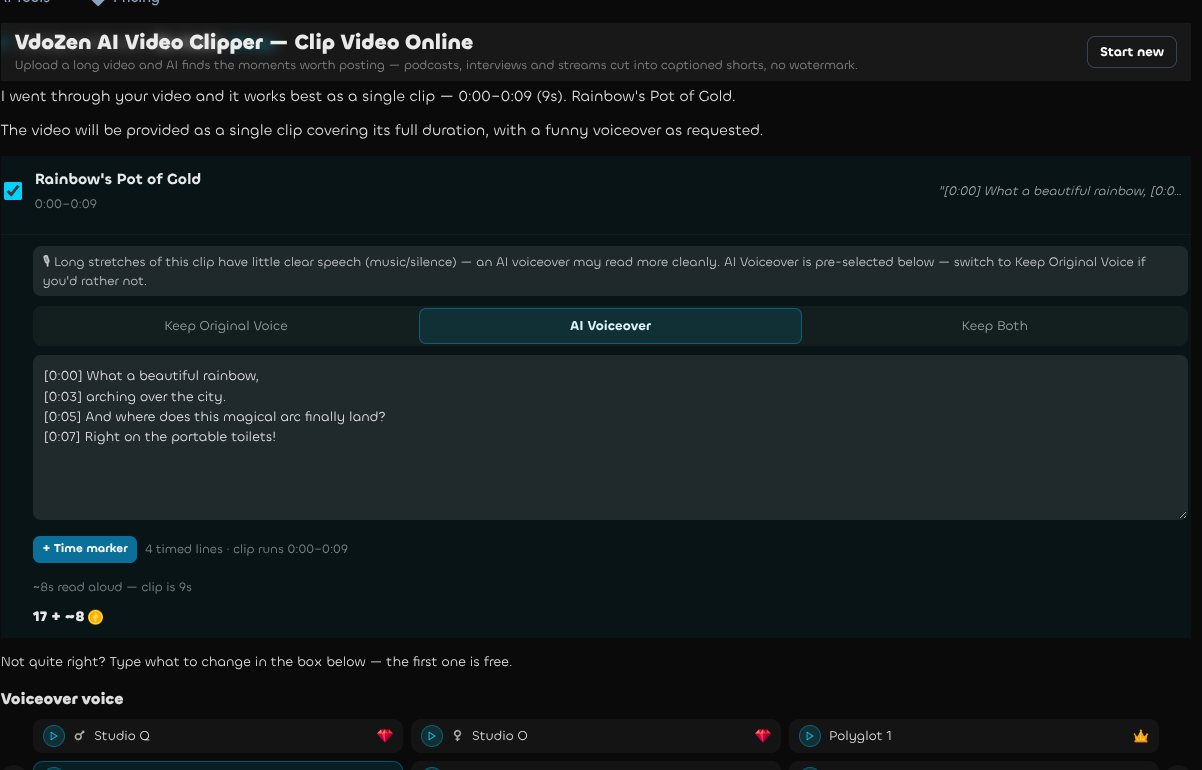The width and height of the screenshot is (1202, 770).
Task: Select the AI Voiceover option
Action: (x=610, y=326)
